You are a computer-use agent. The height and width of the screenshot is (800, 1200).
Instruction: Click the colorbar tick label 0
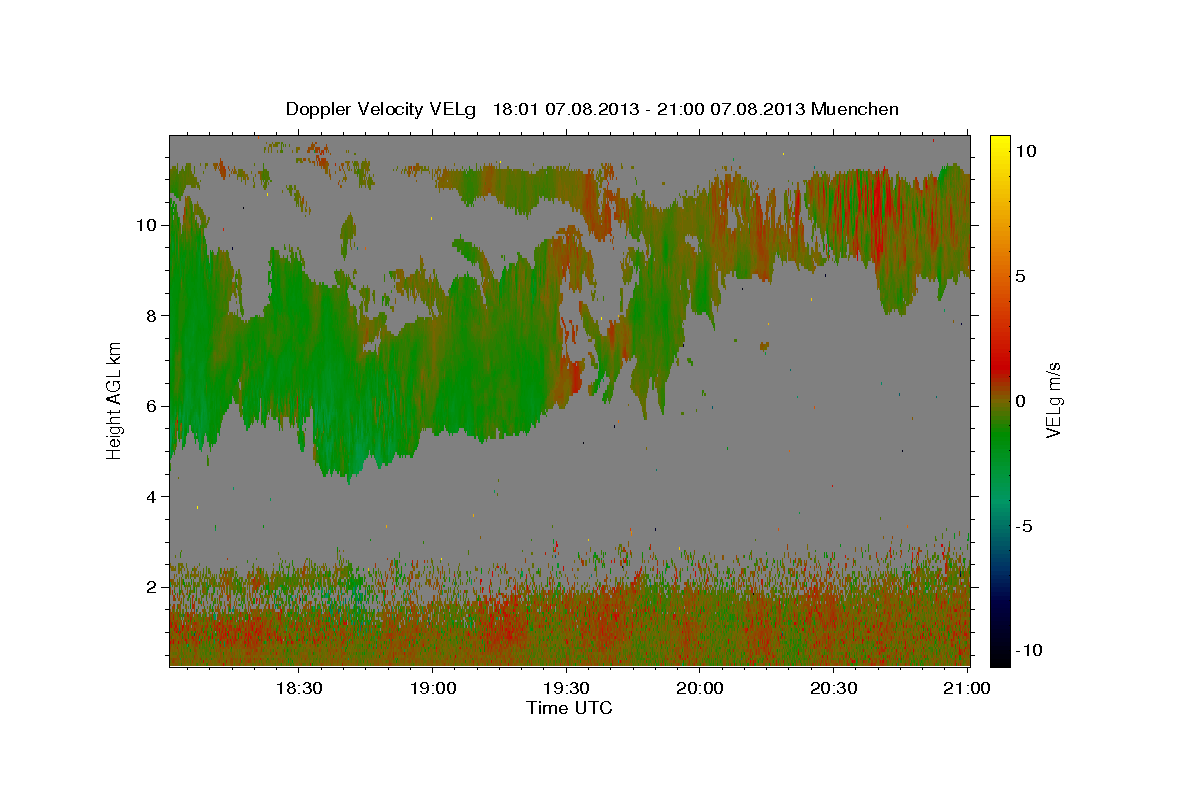[1020, 401]
